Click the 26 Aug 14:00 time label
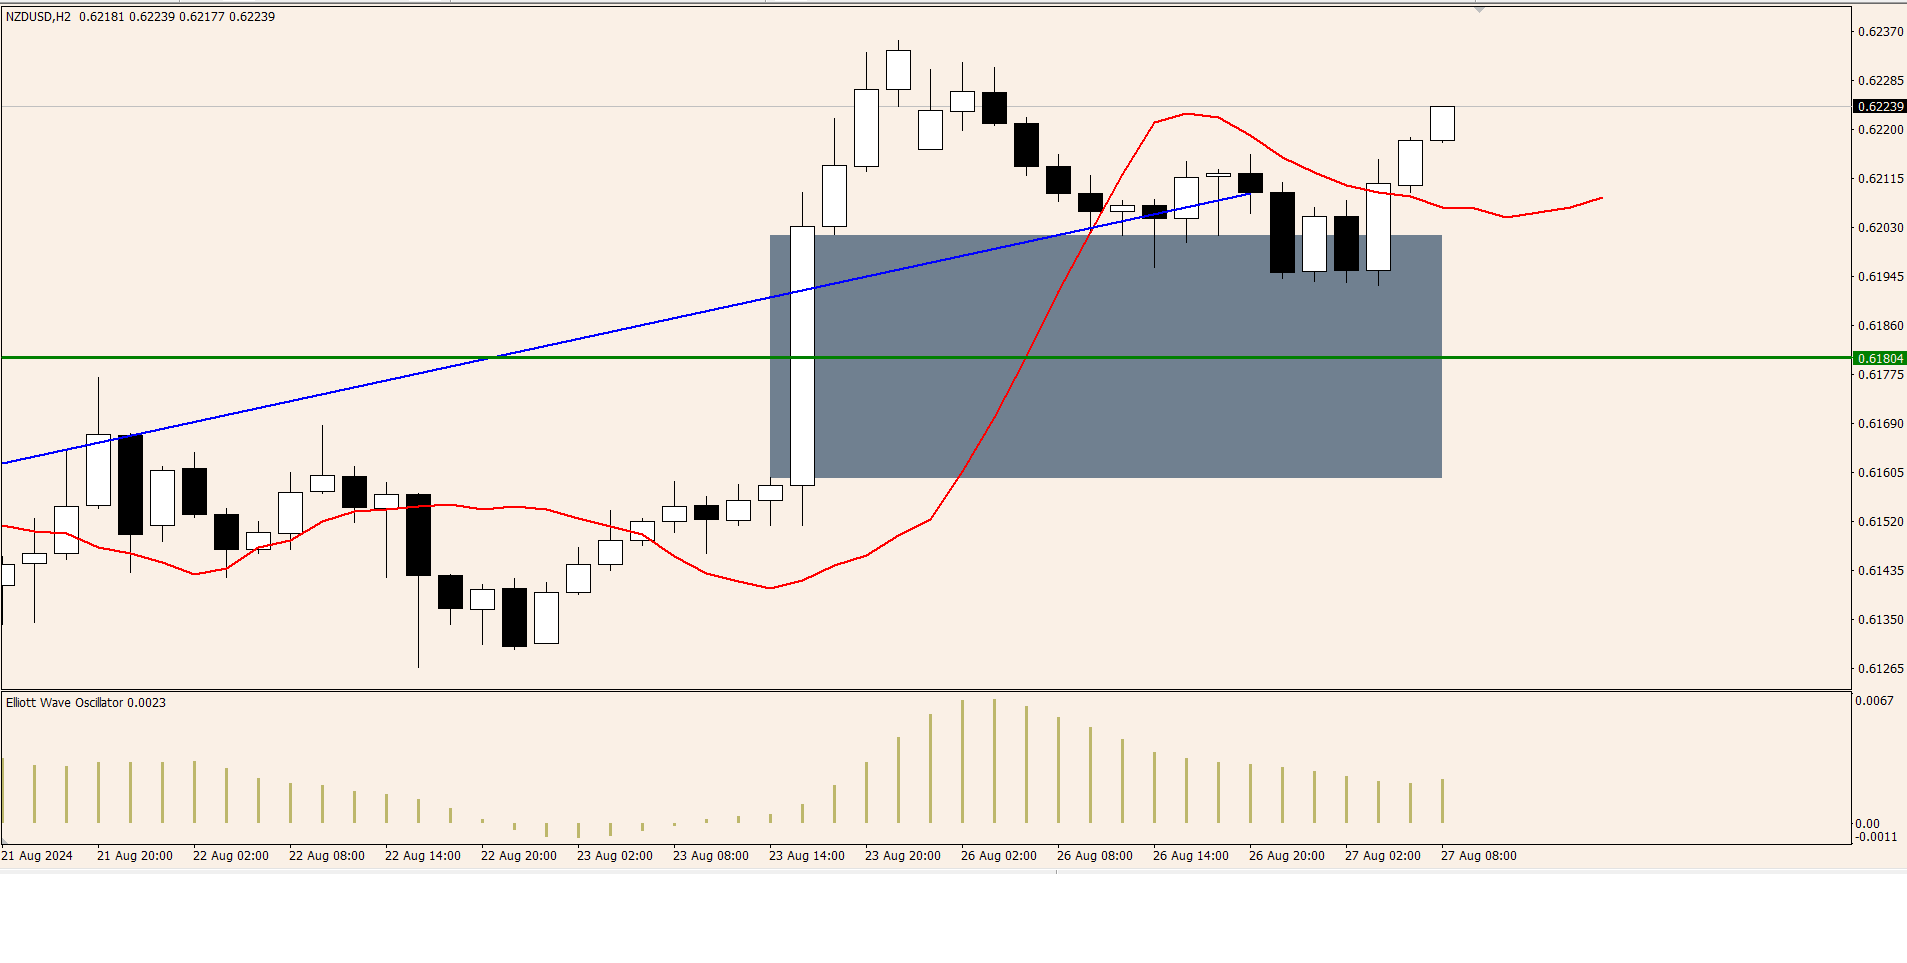The image size is (1907, 963). (x=1191, y=856)
